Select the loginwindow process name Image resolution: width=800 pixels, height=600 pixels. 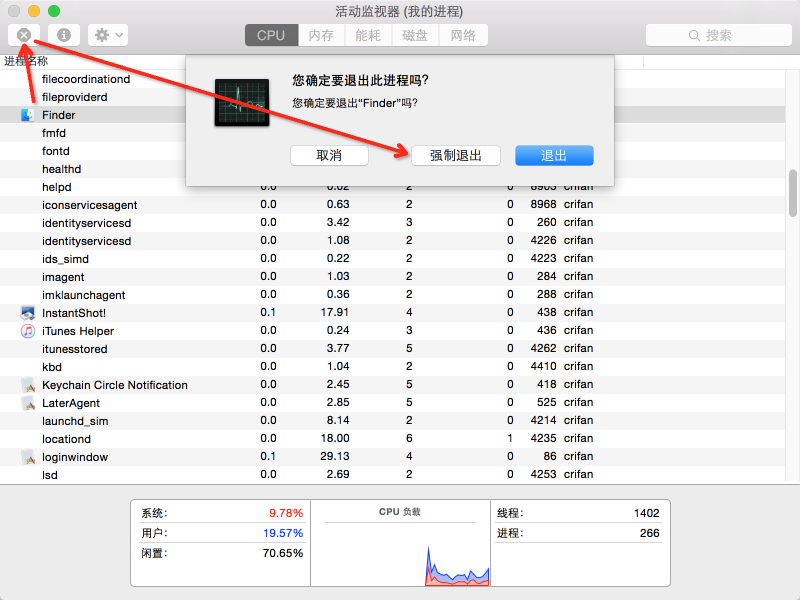pyautogui.click(x=75, y=457)
